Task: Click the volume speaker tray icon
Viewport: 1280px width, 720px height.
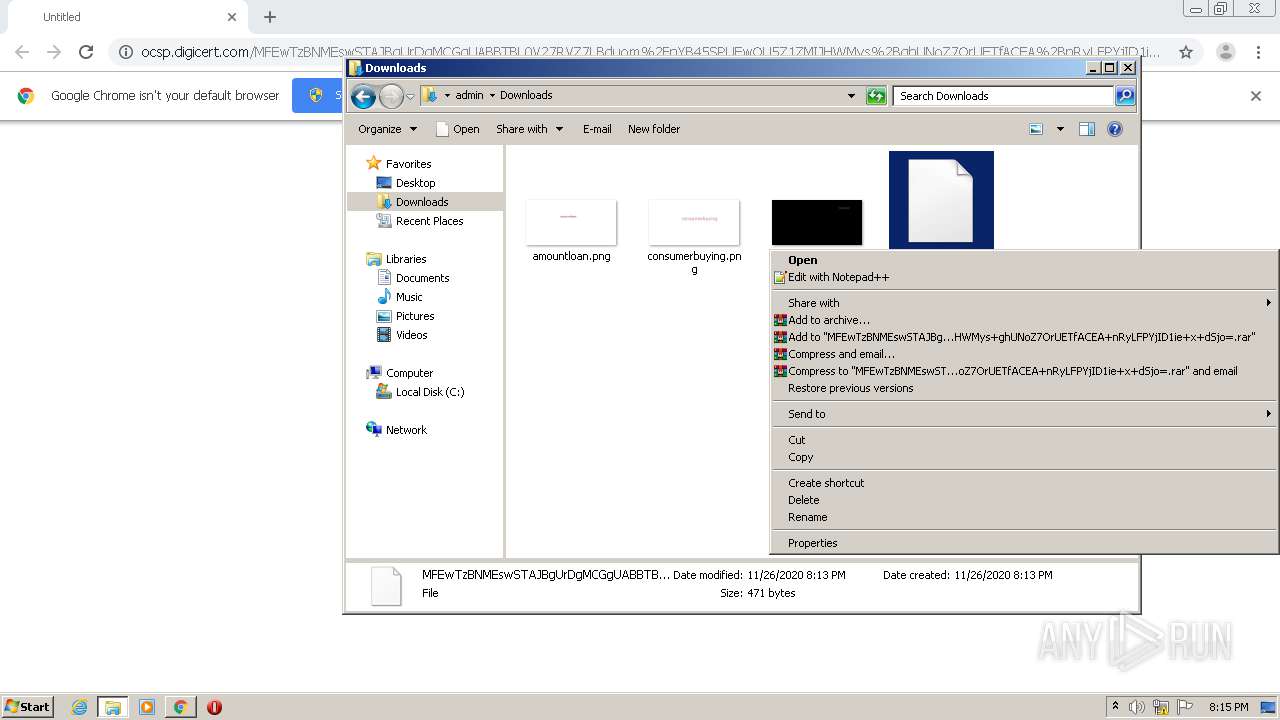Action: tap(1136, 707)
